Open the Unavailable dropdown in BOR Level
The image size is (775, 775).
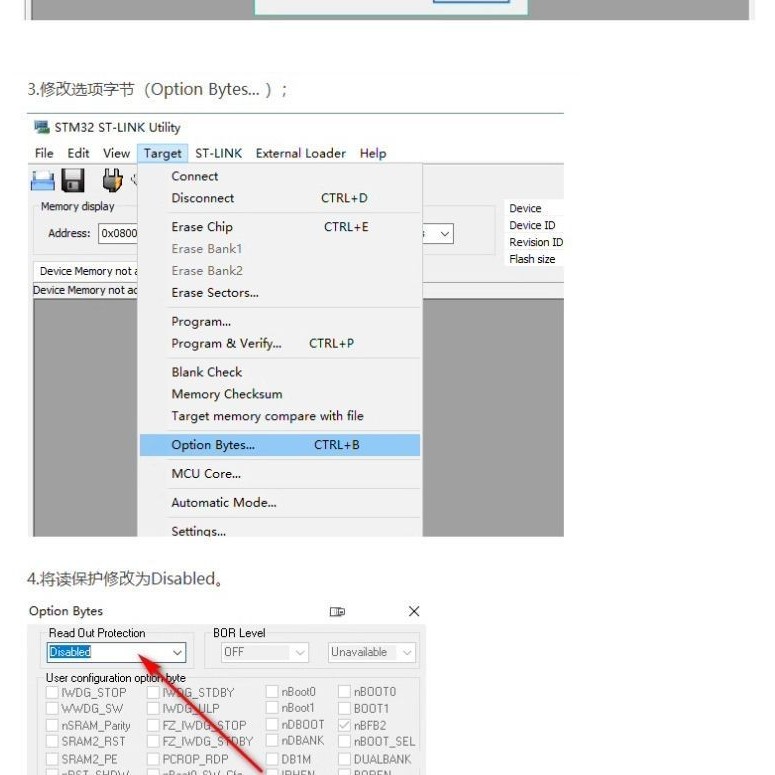click(372, 652)
